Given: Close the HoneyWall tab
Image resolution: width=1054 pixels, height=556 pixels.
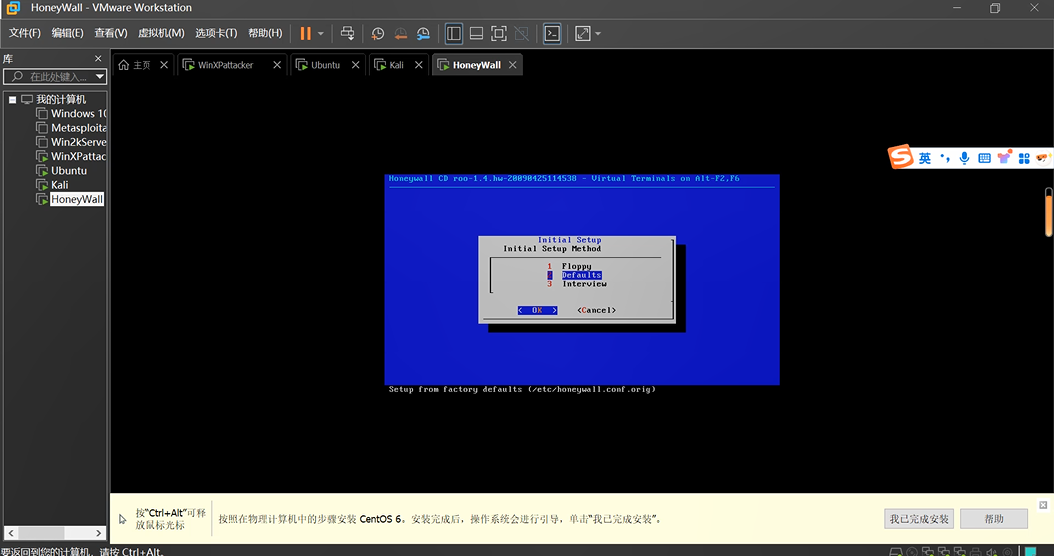Looking at the screenshot, I should pos(513,65).
